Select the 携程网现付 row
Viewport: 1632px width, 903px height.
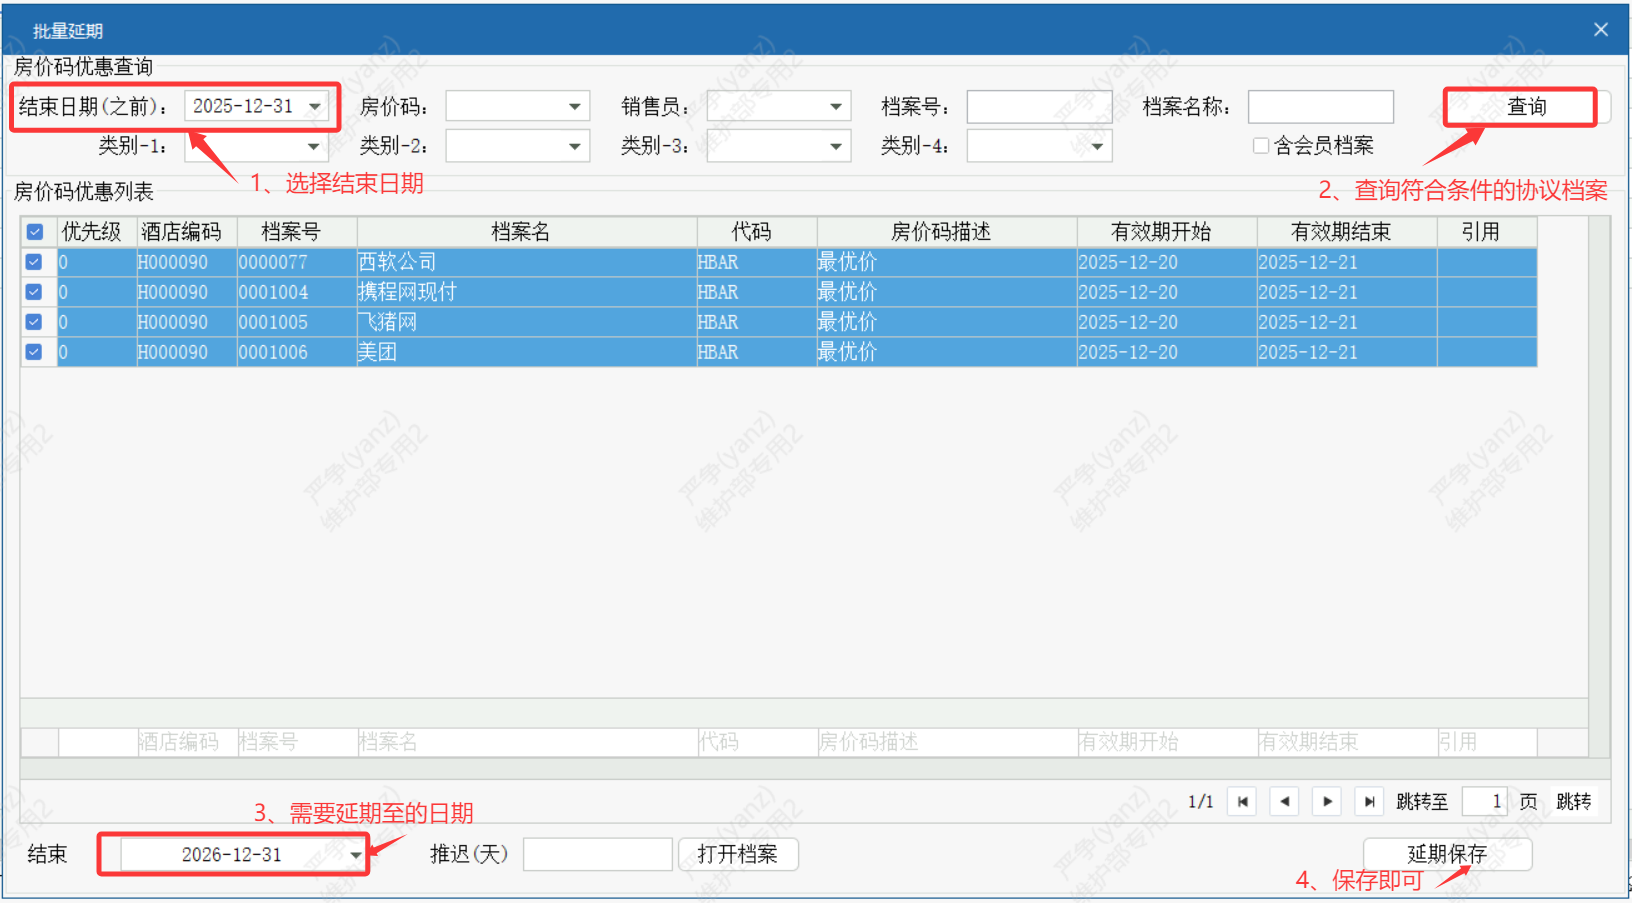coord(520,292)
